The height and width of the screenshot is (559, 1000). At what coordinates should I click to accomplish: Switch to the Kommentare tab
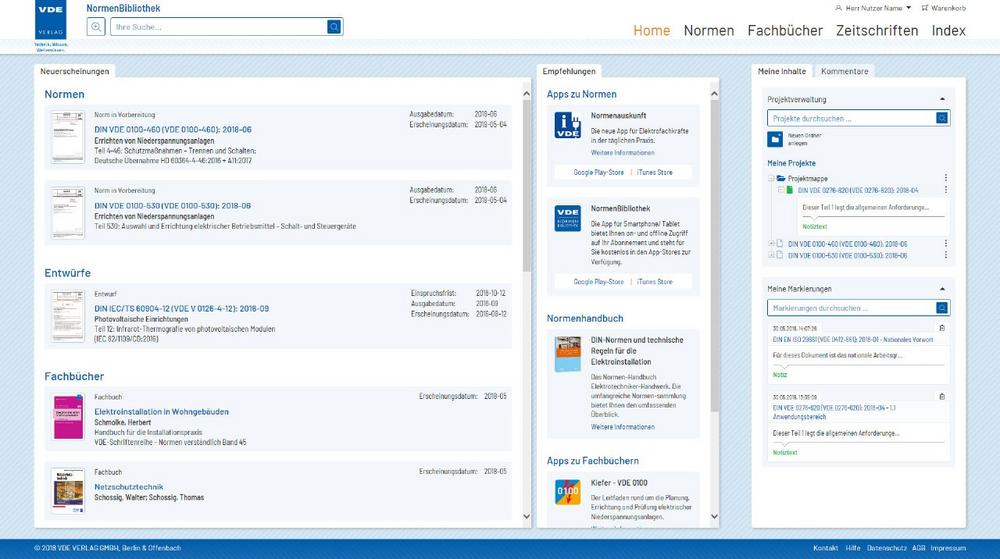[x=844, y=71]
